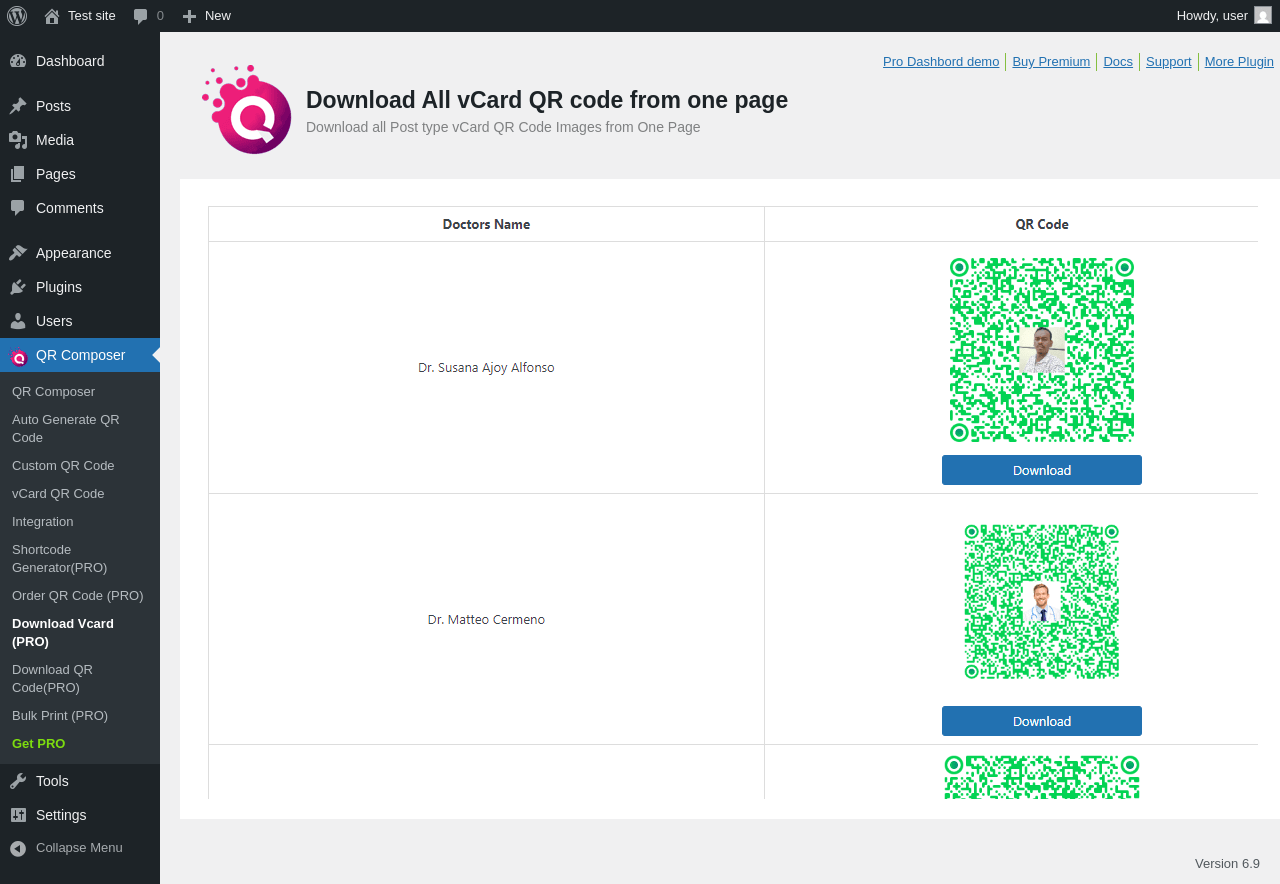The image size is (1280, 884).
Task: Select the Posts pin icon
Action: tap(18, 106)
